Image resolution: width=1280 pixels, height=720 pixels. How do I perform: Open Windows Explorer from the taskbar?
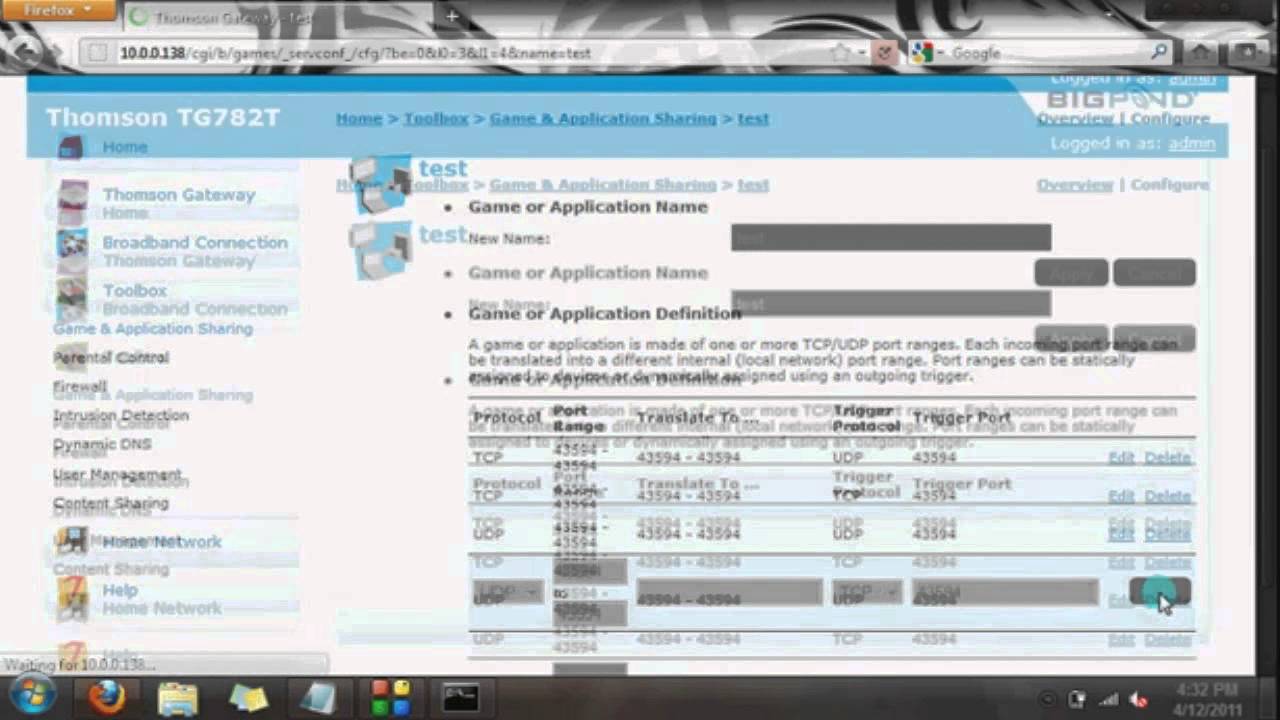178,697
